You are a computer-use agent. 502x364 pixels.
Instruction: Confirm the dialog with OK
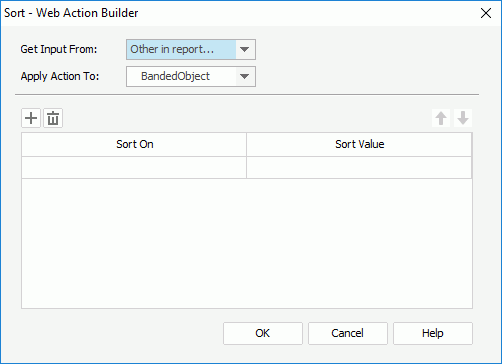tap(263, 333)
